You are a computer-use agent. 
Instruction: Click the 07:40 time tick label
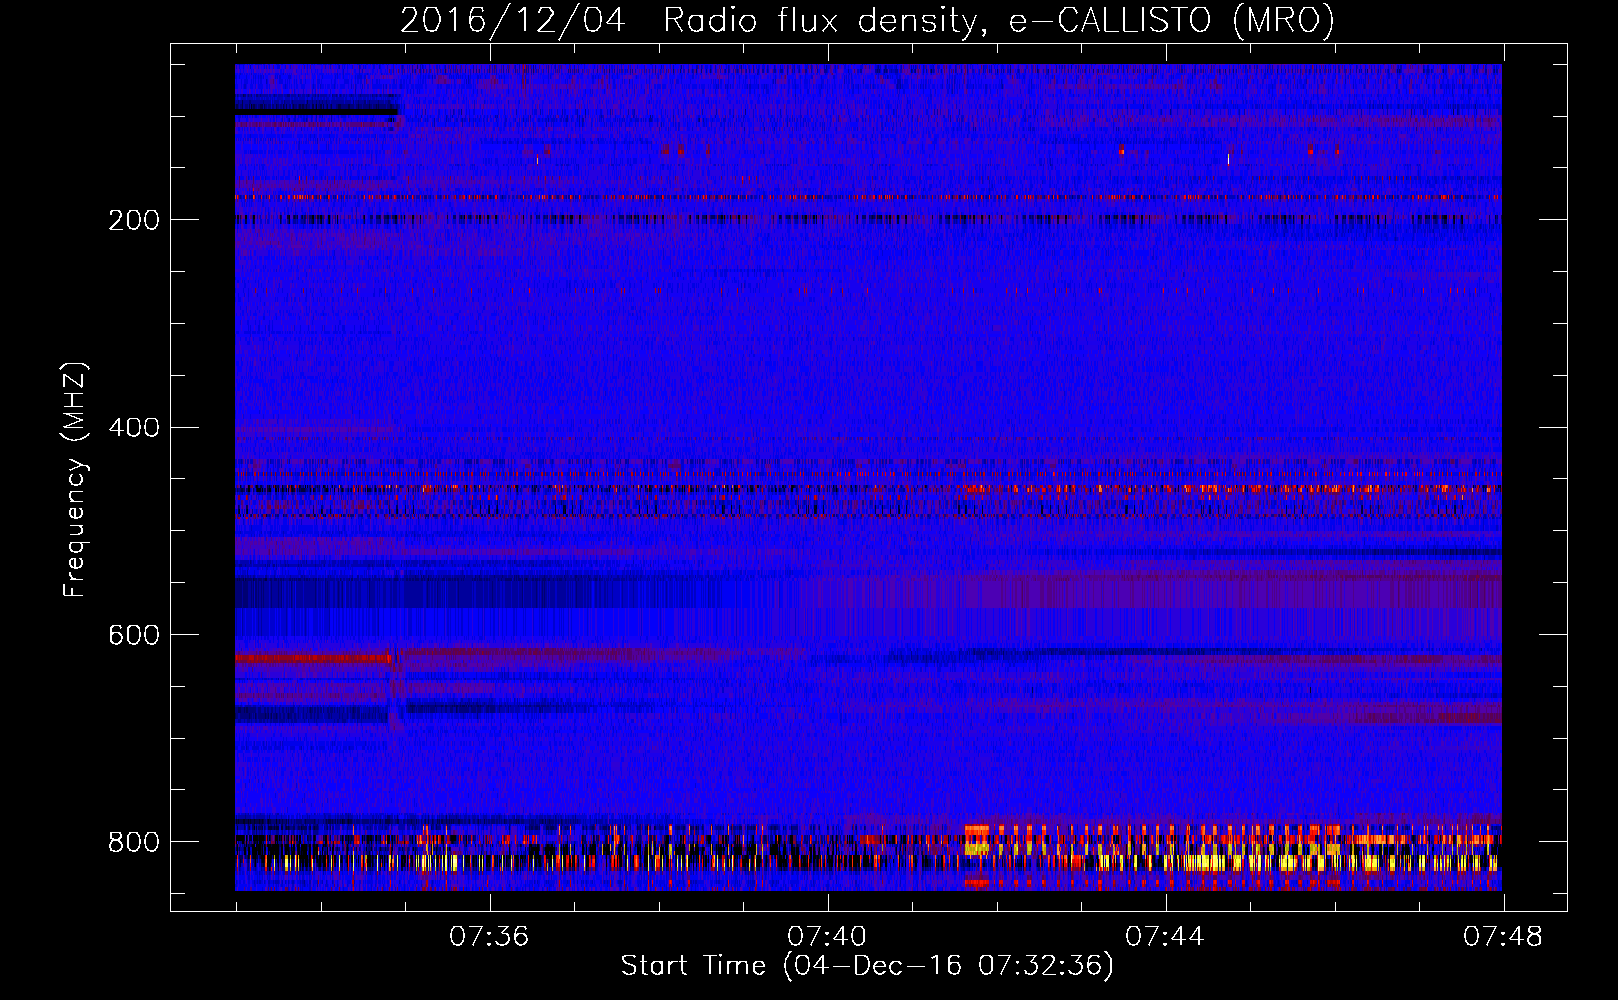[827, 937]
